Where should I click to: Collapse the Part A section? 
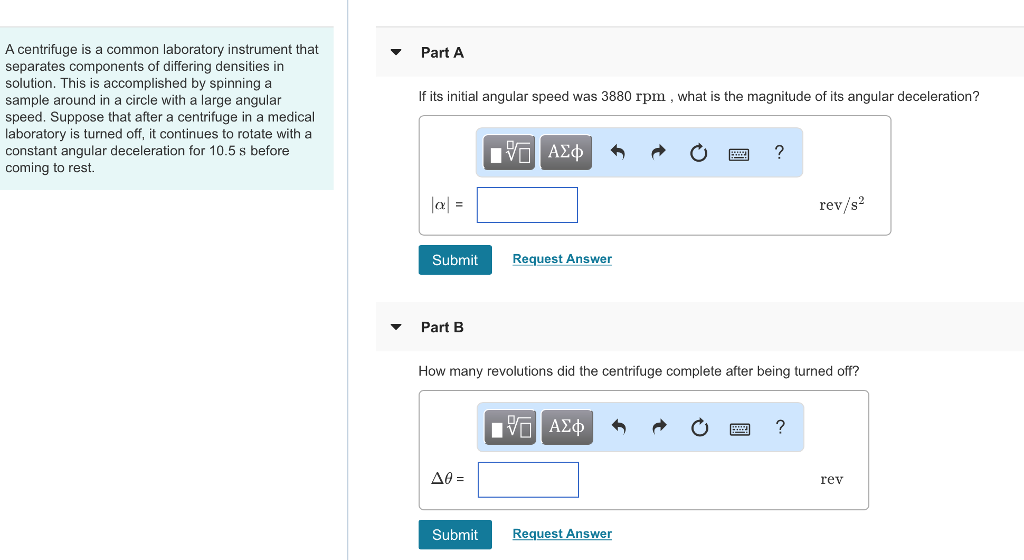click(396, 52)
